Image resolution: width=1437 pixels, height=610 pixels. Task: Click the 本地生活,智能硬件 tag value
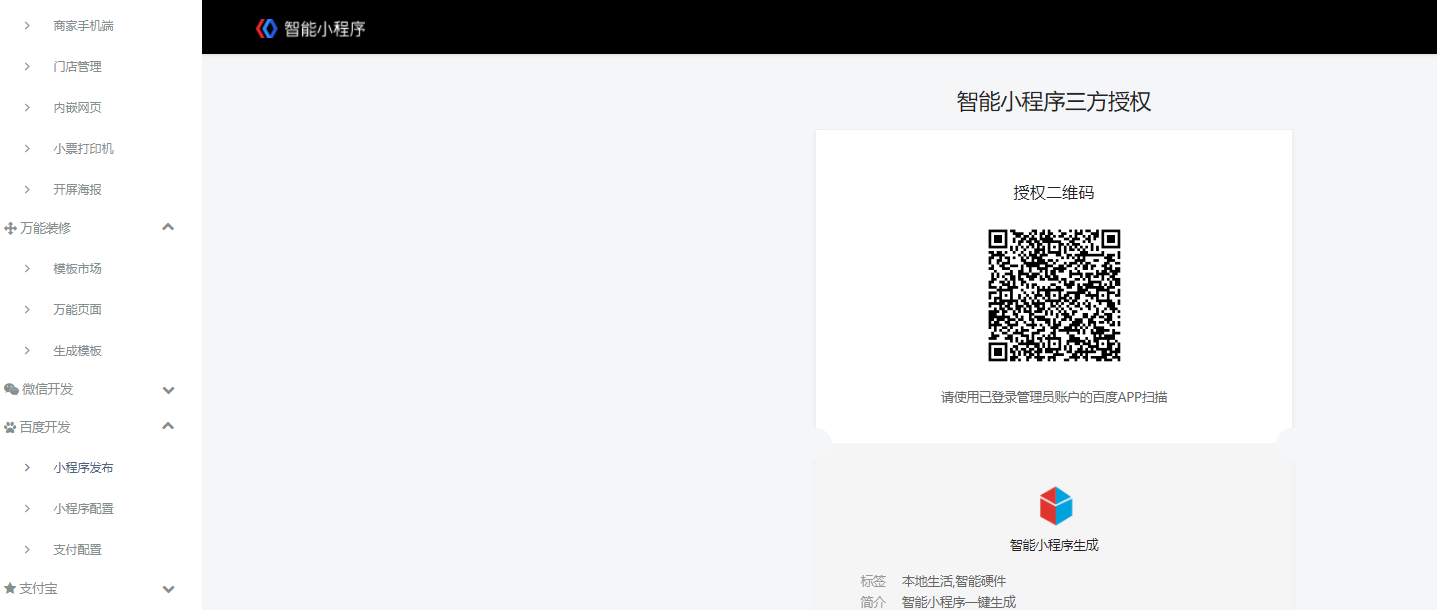coord(954,581)
